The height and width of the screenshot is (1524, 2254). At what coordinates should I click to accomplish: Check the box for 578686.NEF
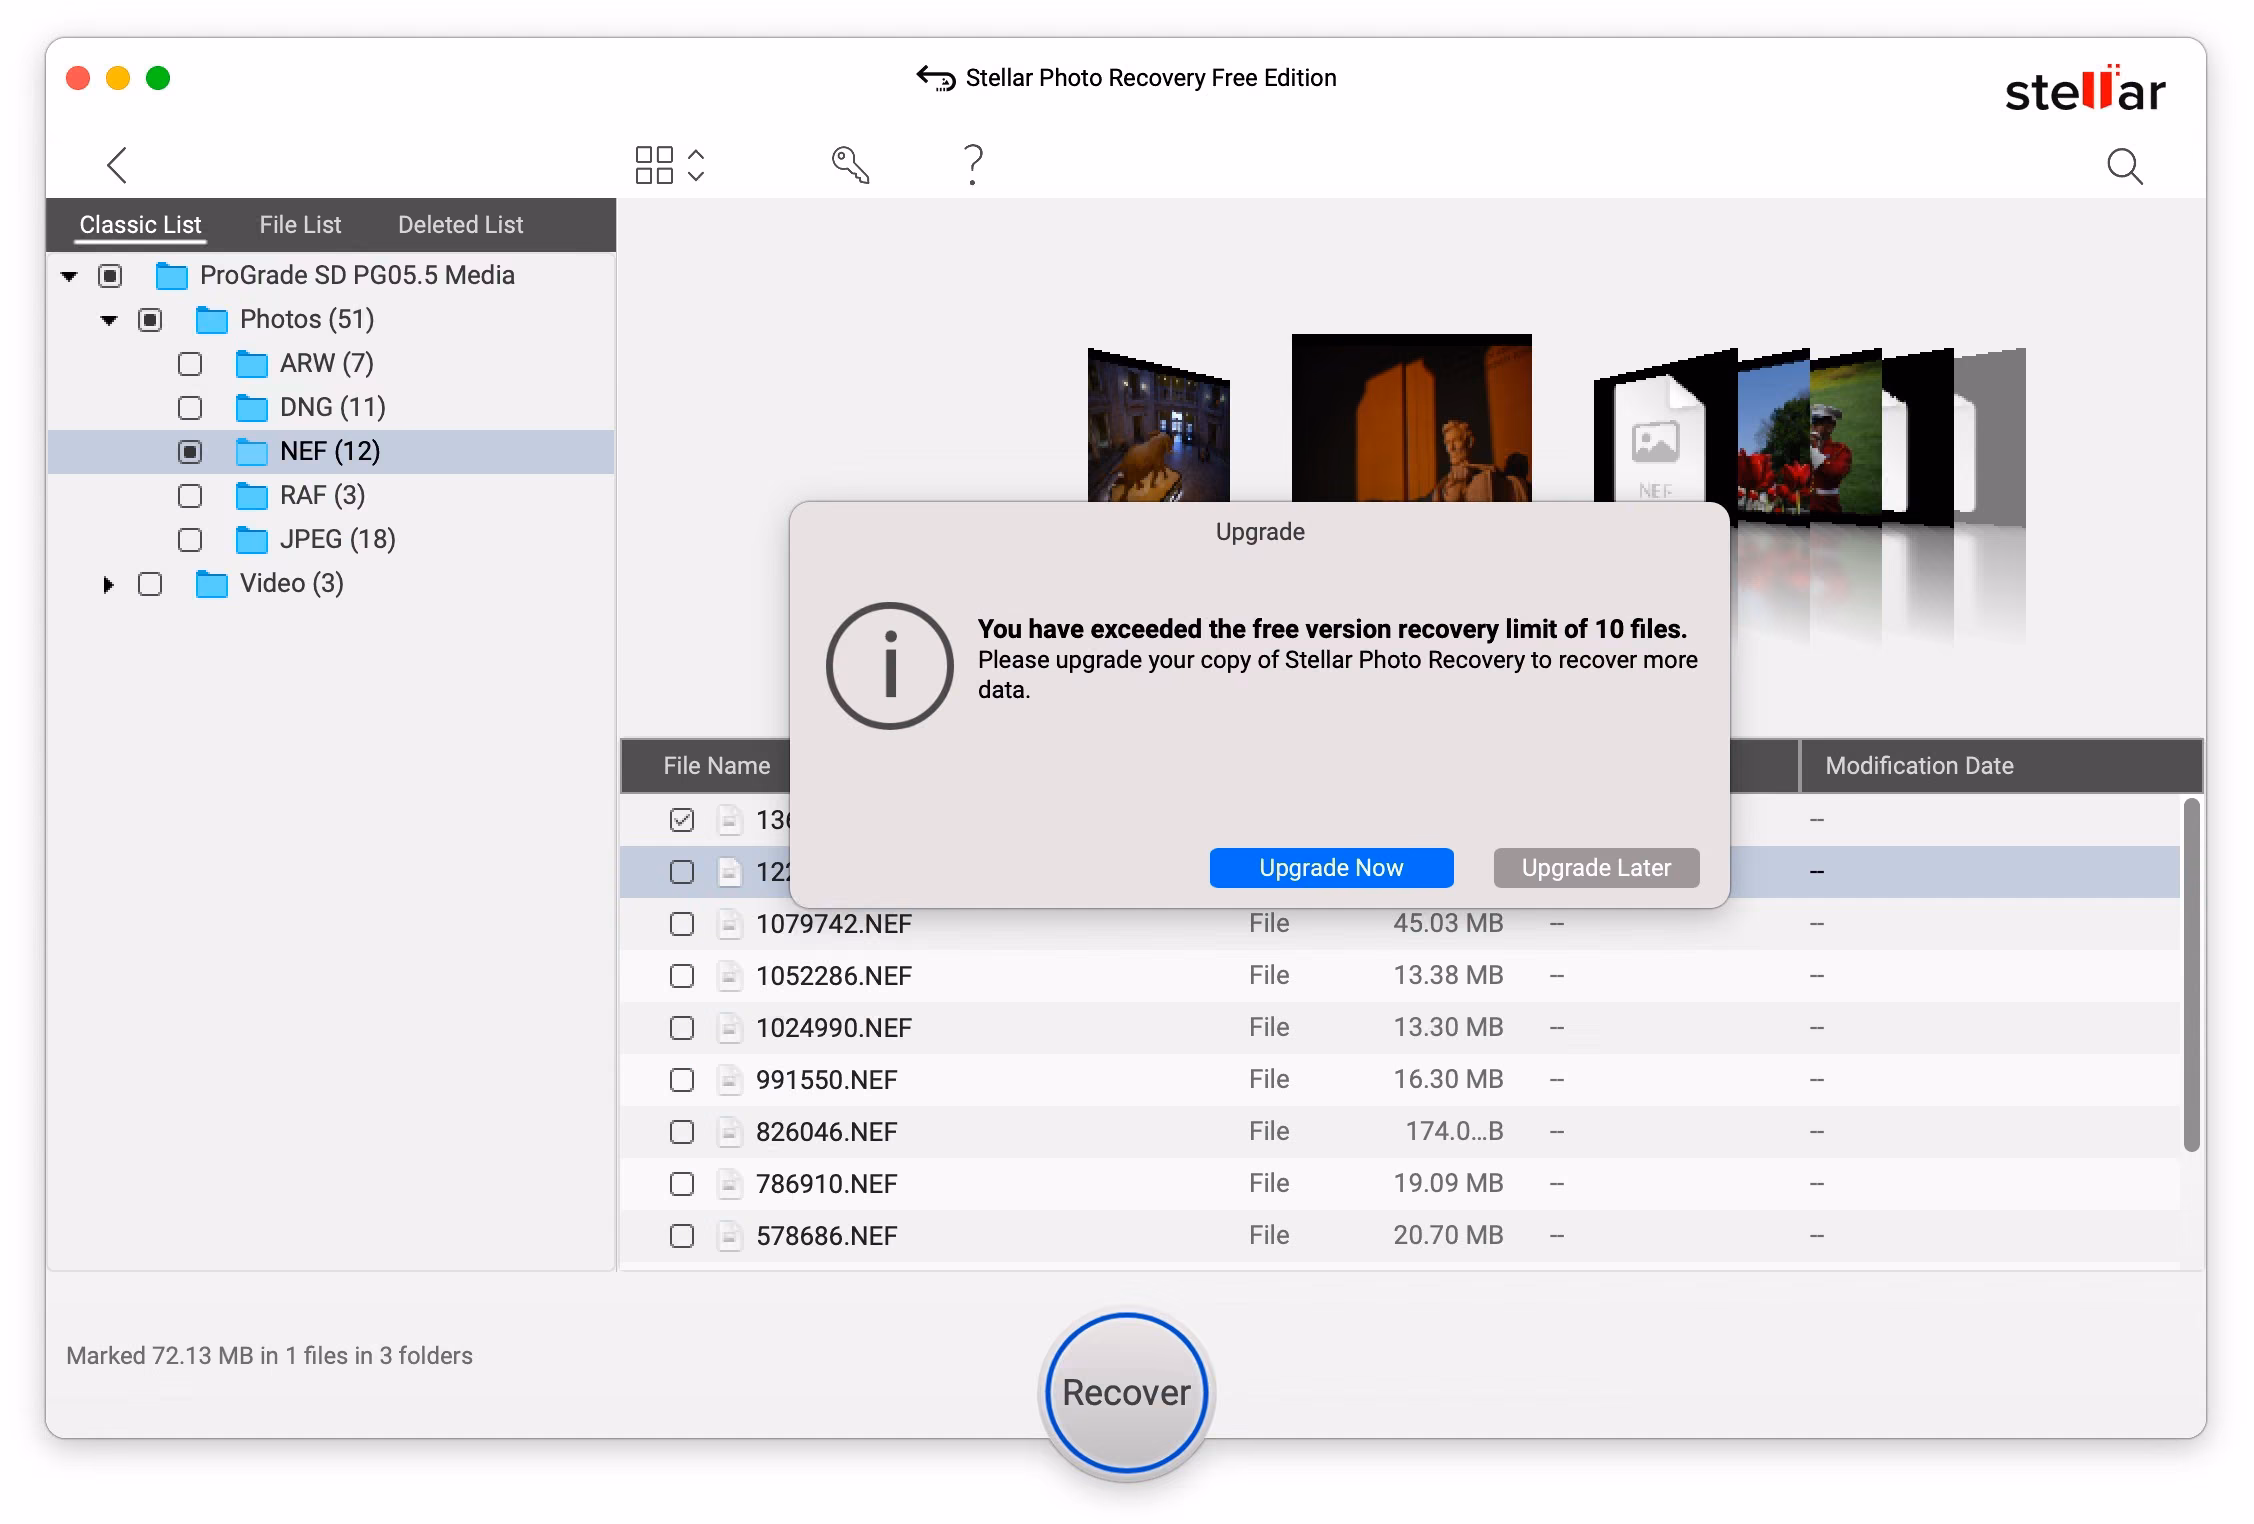tap(682, 1236)
